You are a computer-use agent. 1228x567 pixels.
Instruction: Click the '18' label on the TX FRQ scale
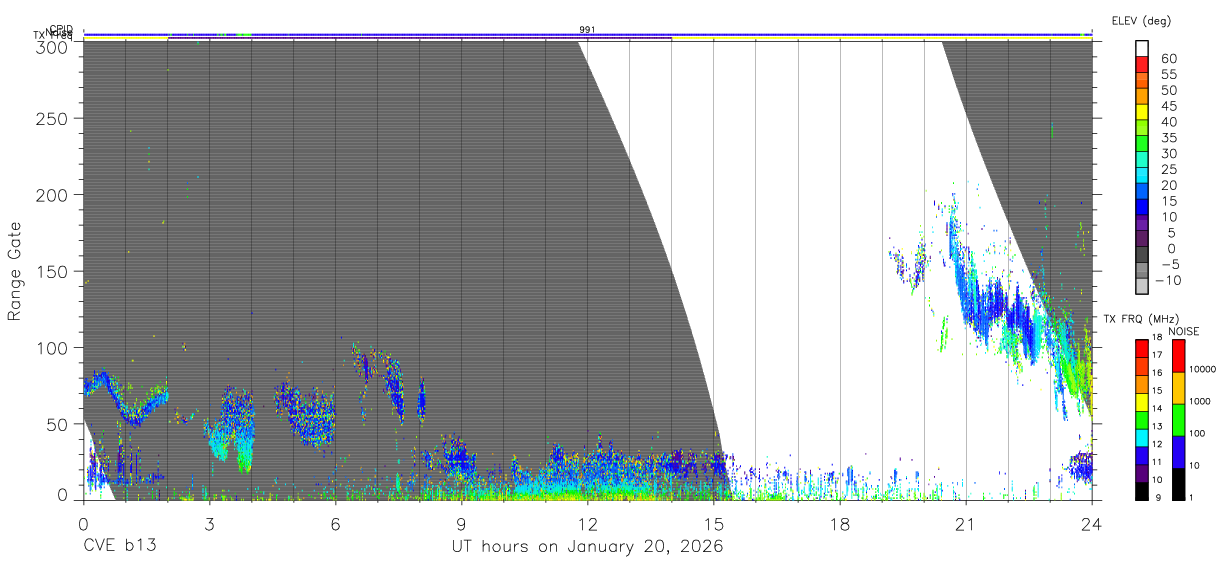tap(1156, 339)
